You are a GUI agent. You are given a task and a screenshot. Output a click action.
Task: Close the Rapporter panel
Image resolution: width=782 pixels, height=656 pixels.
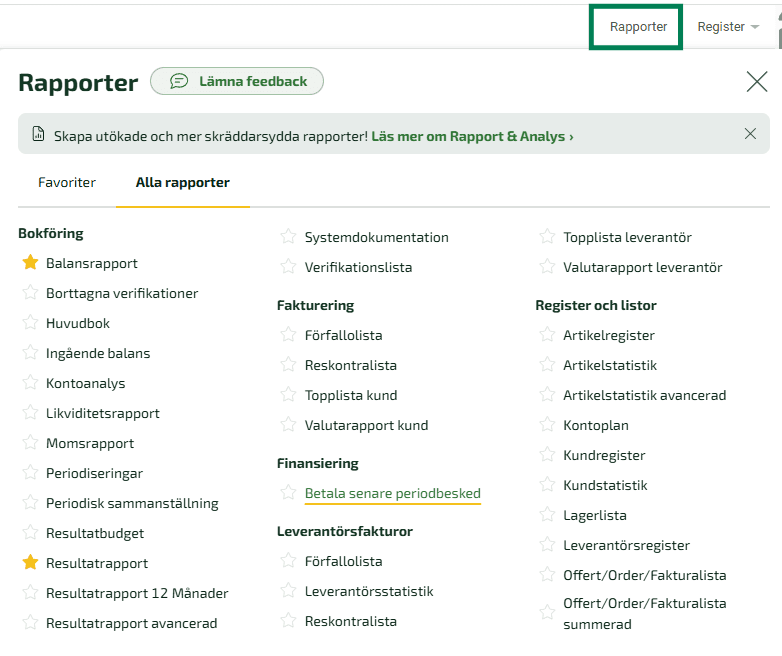pos(757,81)
